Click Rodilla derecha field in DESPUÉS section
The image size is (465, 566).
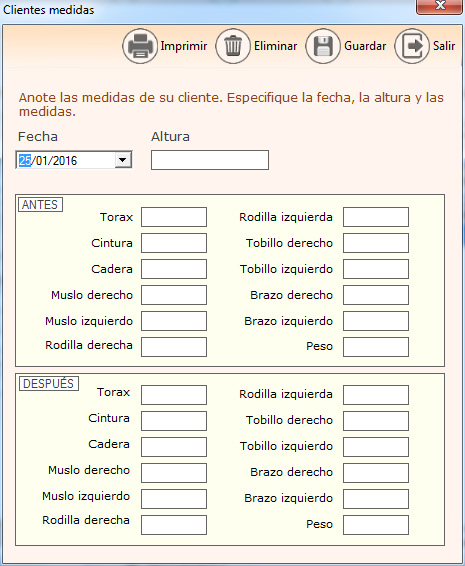click(x=174, y=525)
